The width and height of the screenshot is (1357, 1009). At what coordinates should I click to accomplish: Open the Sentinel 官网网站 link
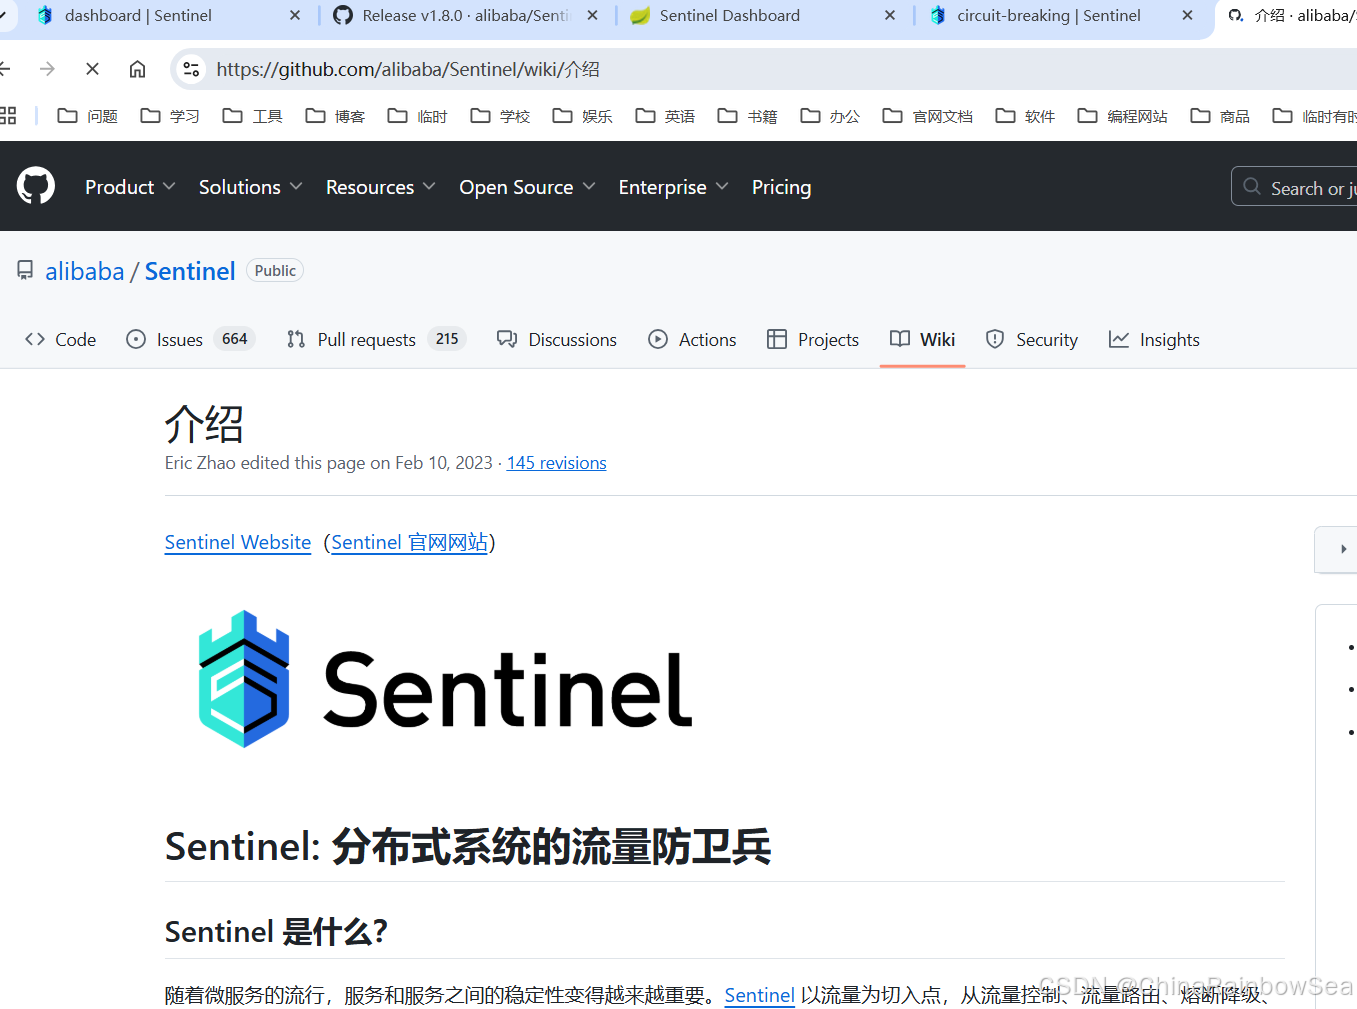tap(410, 542)
